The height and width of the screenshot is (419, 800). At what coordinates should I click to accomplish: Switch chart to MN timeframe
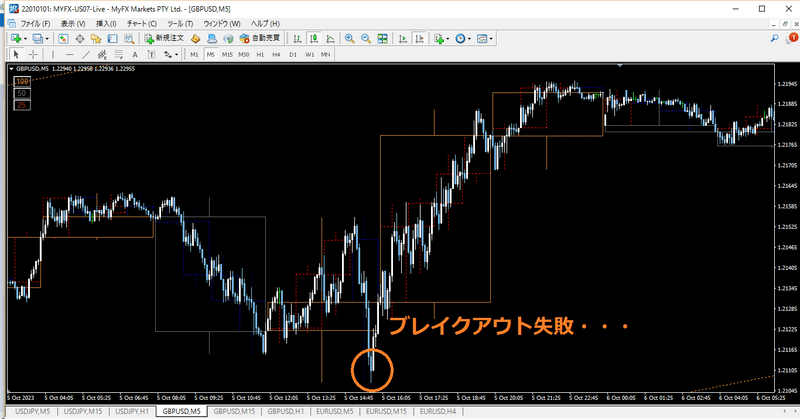tap(326, 54)
